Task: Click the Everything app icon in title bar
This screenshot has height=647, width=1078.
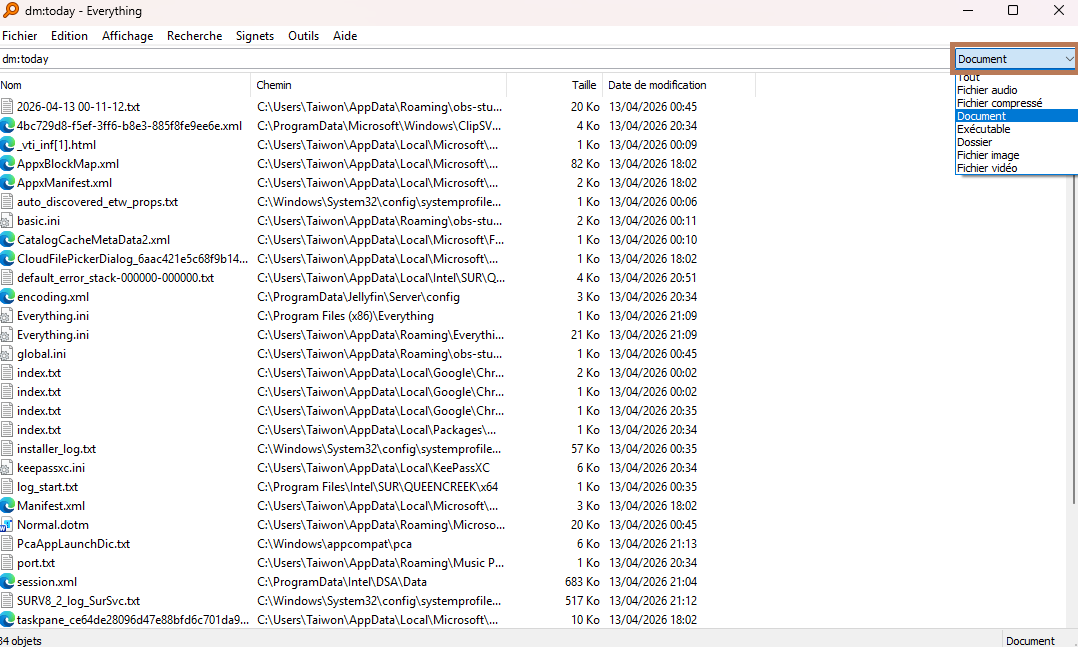Action: pos(10,11)
